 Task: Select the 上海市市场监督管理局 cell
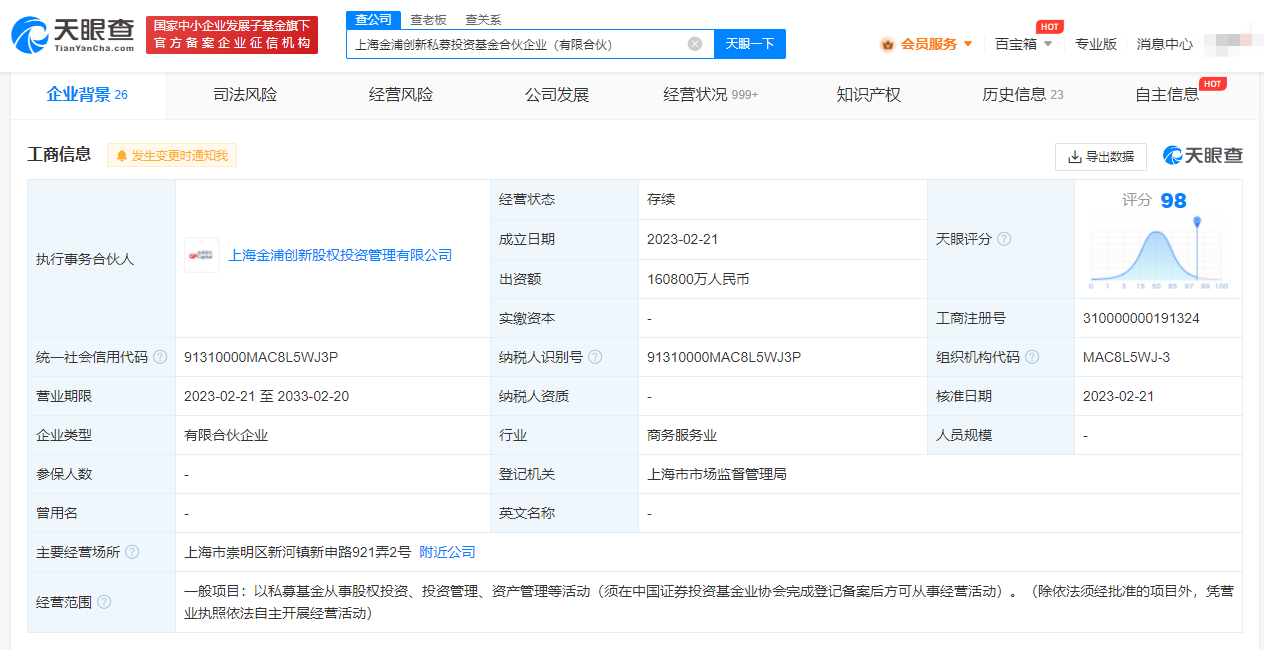717,474
